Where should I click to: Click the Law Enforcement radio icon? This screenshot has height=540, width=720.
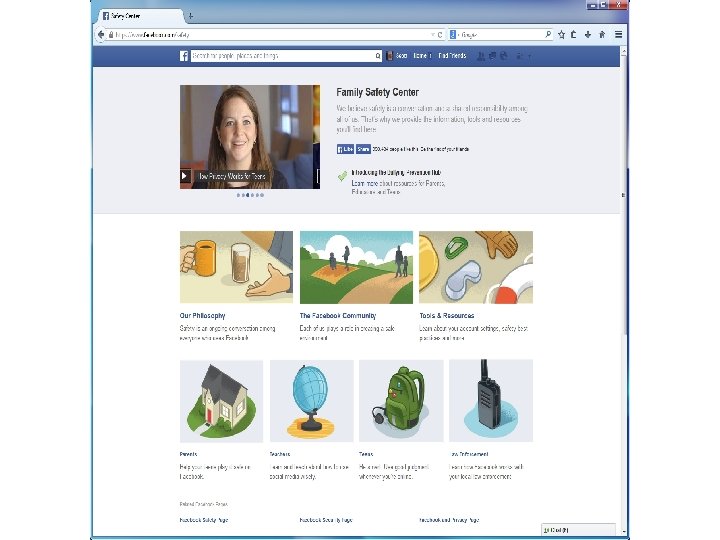tap(491, 401)
